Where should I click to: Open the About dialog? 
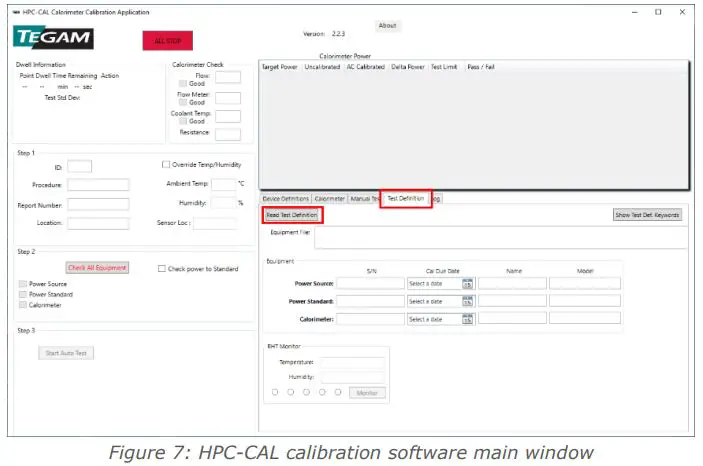coord(387,26)
